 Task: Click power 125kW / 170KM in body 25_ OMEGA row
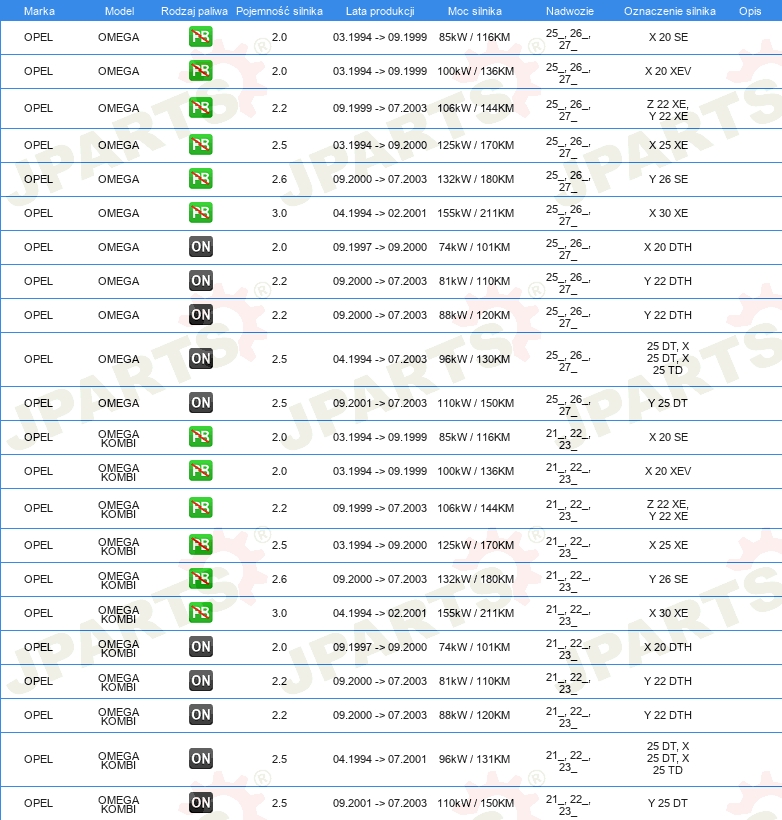(x=475, y=145)
